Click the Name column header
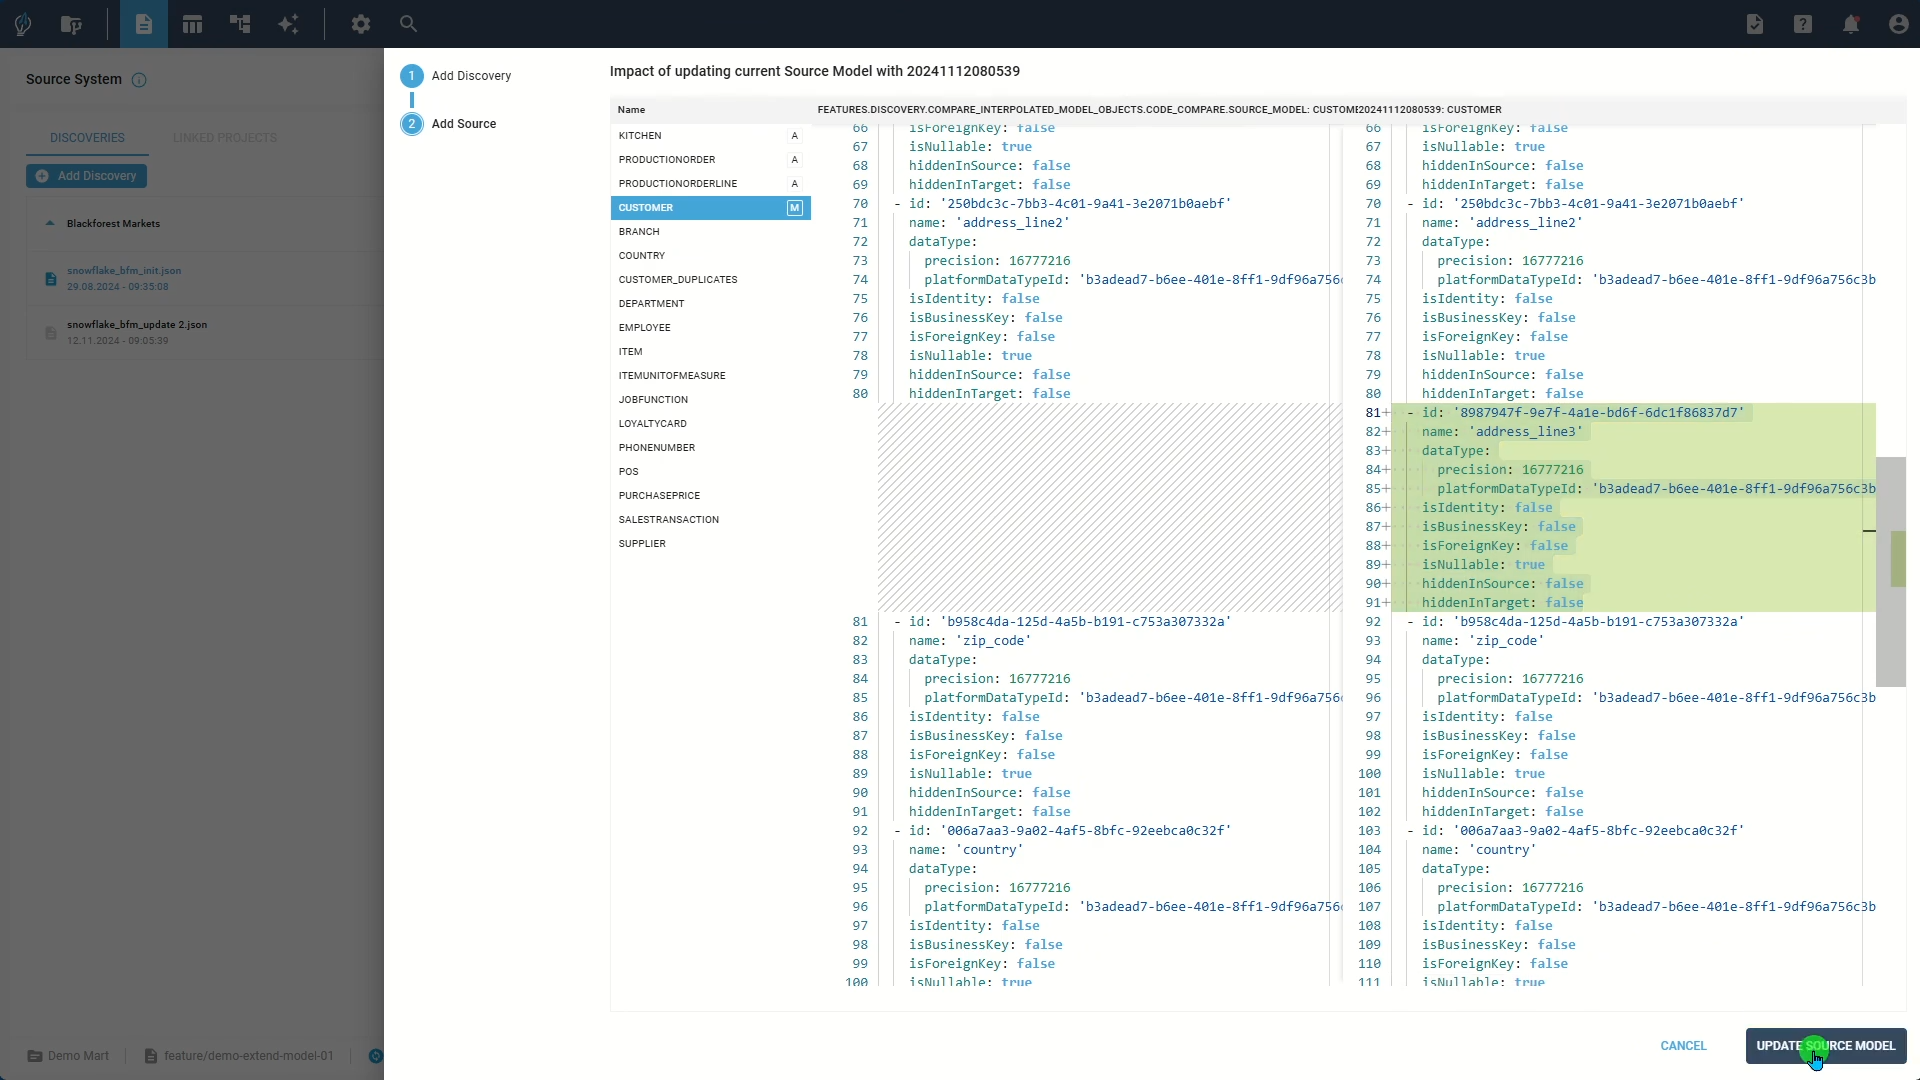The height and width of the screenshot is (1080, 1920). point(631,110)
